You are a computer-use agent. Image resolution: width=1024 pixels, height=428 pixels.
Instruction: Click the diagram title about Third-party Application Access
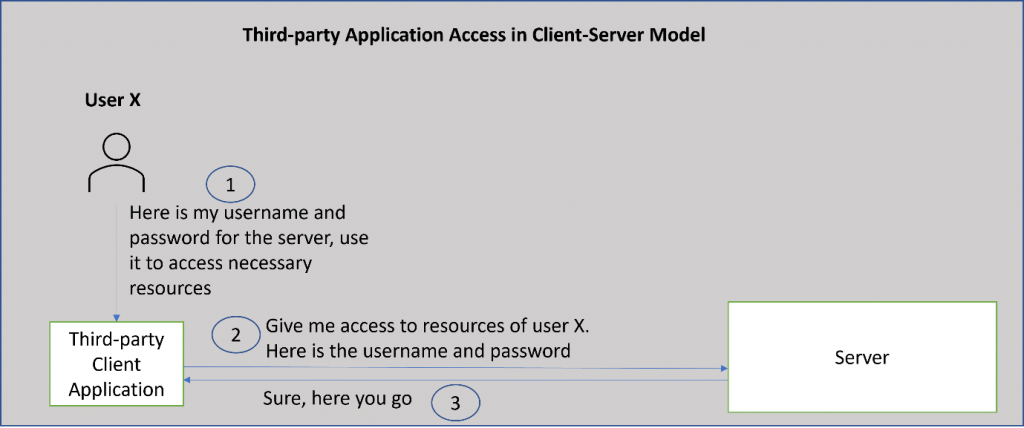tap(474, 35)
